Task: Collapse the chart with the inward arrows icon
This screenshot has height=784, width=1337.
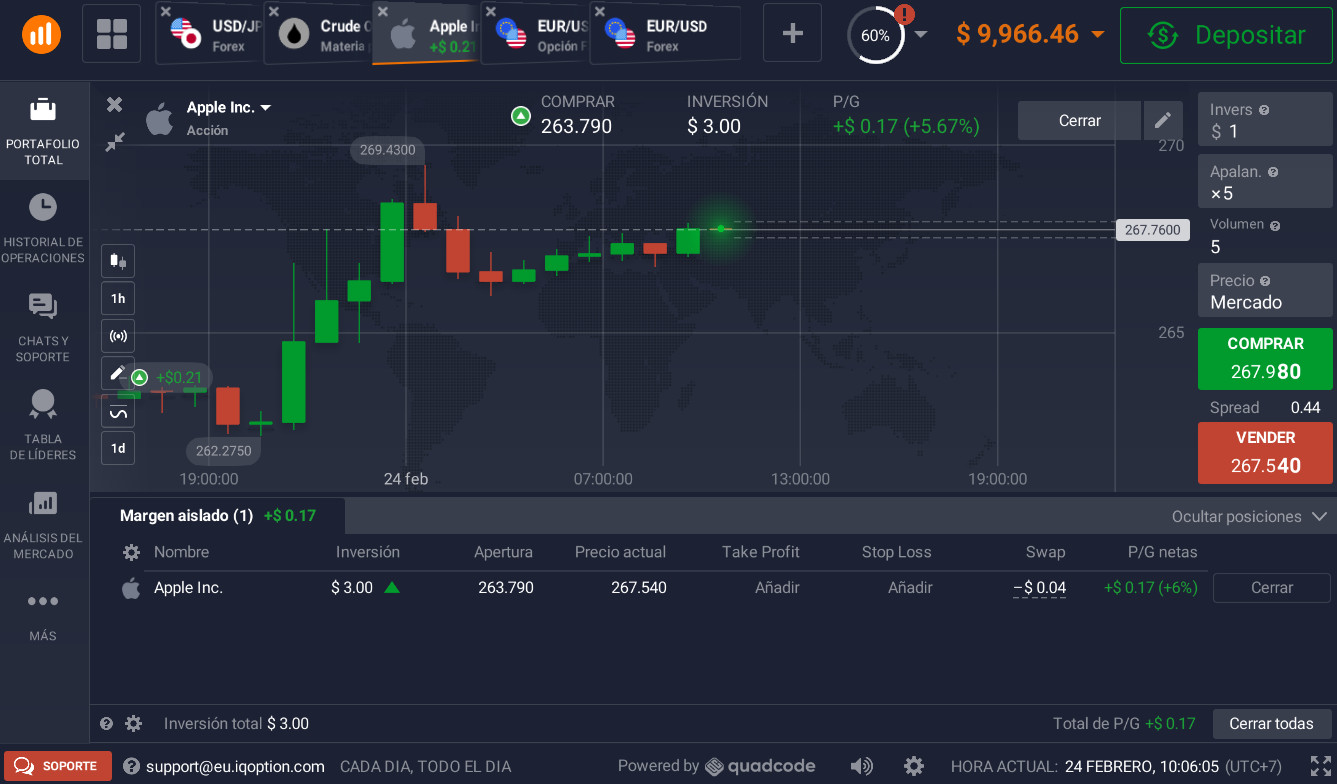Action: pos(114,142)
